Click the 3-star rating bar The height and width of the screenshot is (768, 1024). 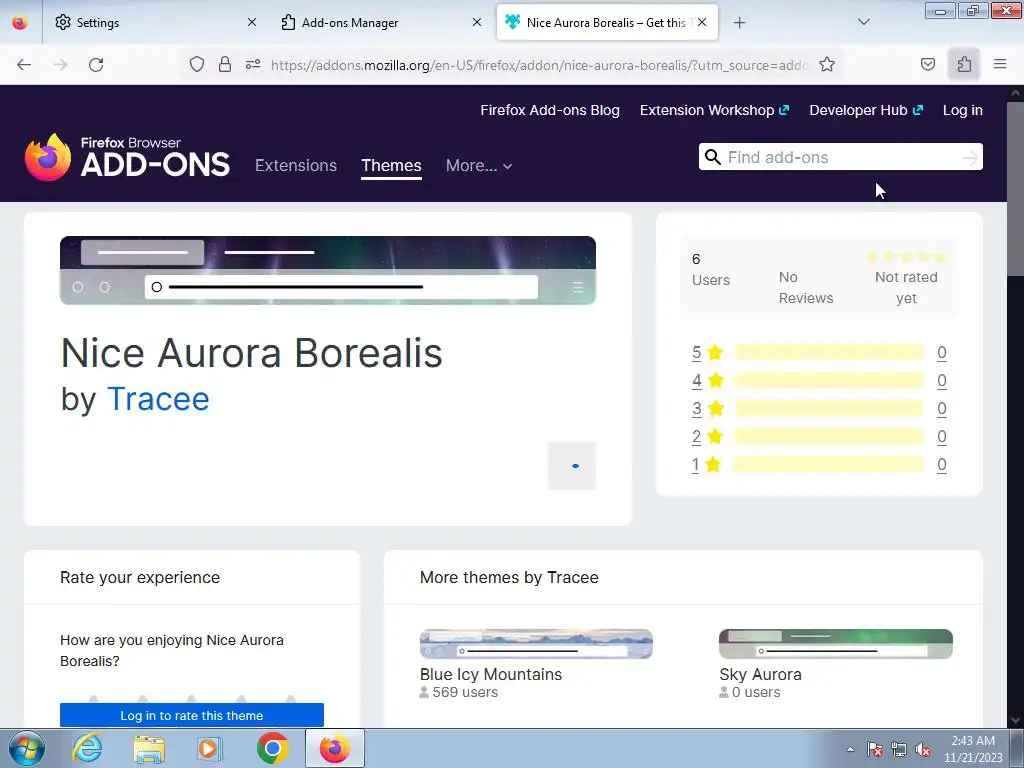829,409
